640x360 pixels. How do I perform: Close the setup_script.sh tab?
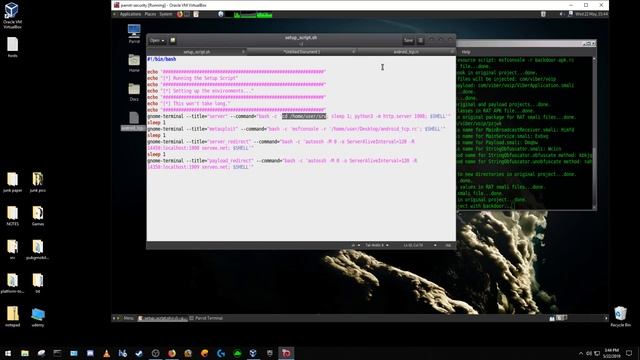243,52
